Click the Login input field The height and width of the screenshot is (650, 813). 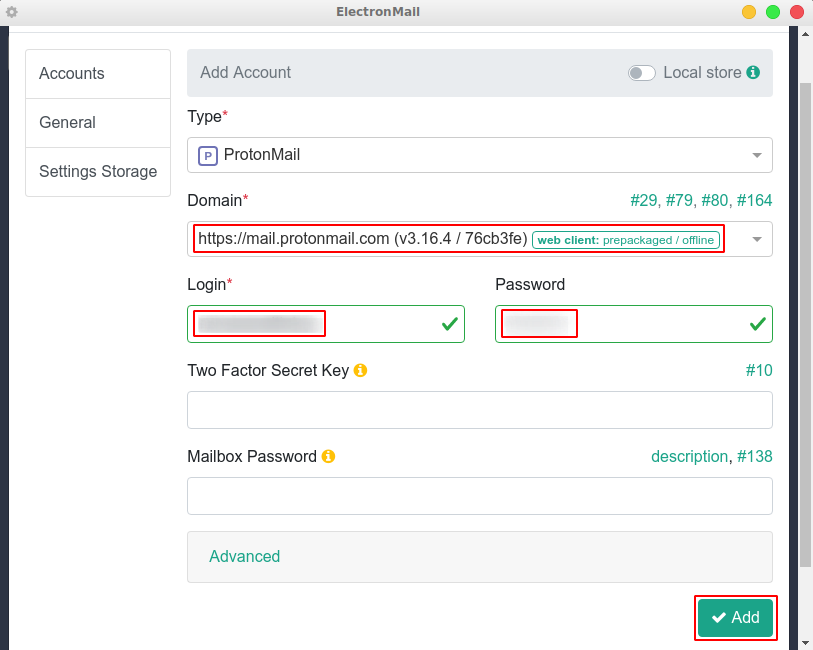tap(326, 324)
